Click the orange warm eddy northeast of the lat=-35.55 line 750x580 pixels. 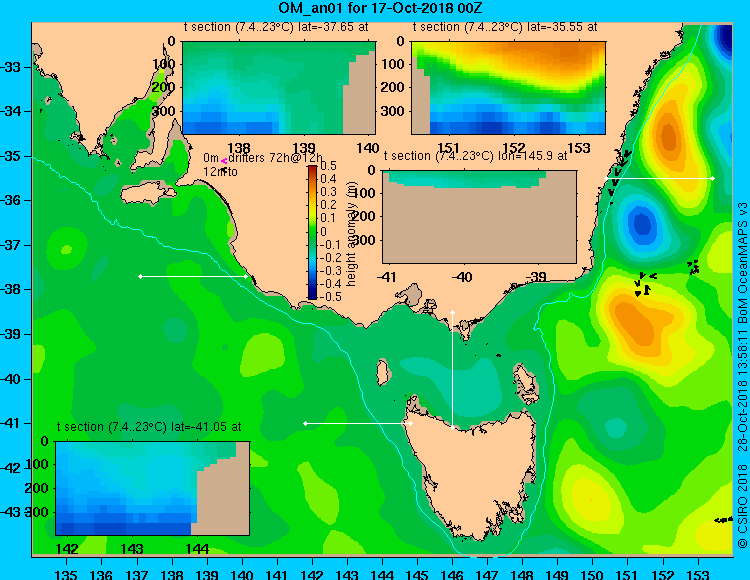coord(669,138)
